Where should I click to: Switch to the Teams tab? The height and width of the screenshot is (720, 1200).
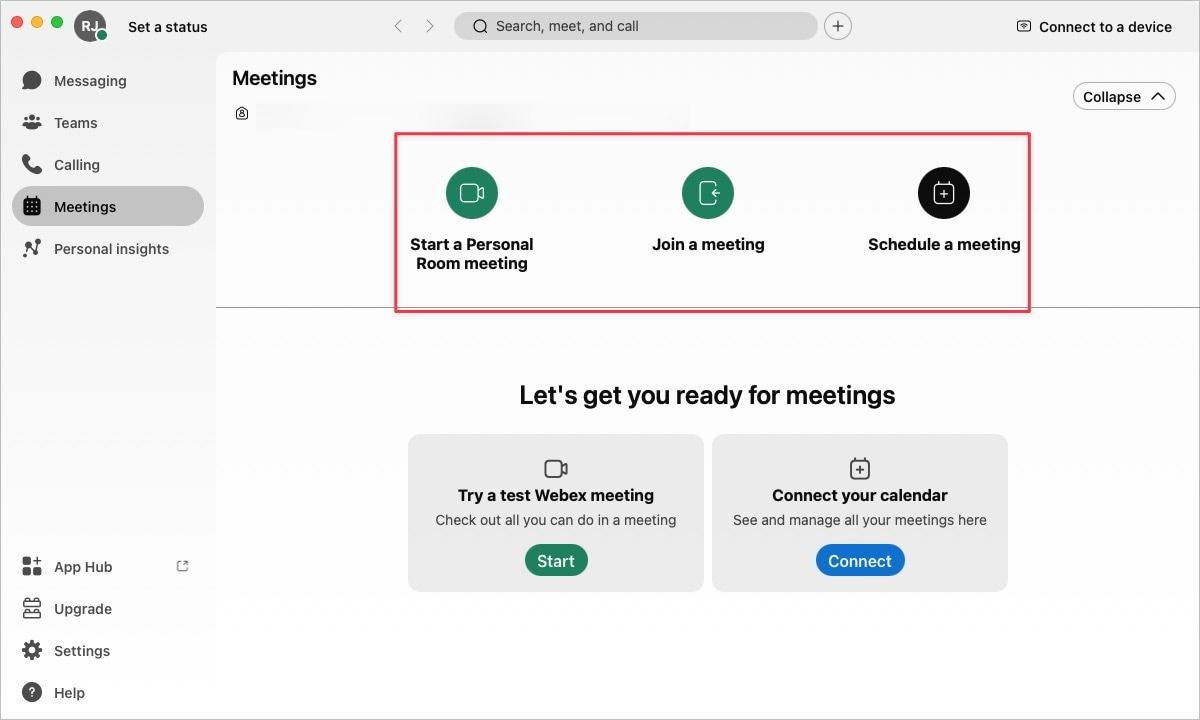click(x=75, y=123)
